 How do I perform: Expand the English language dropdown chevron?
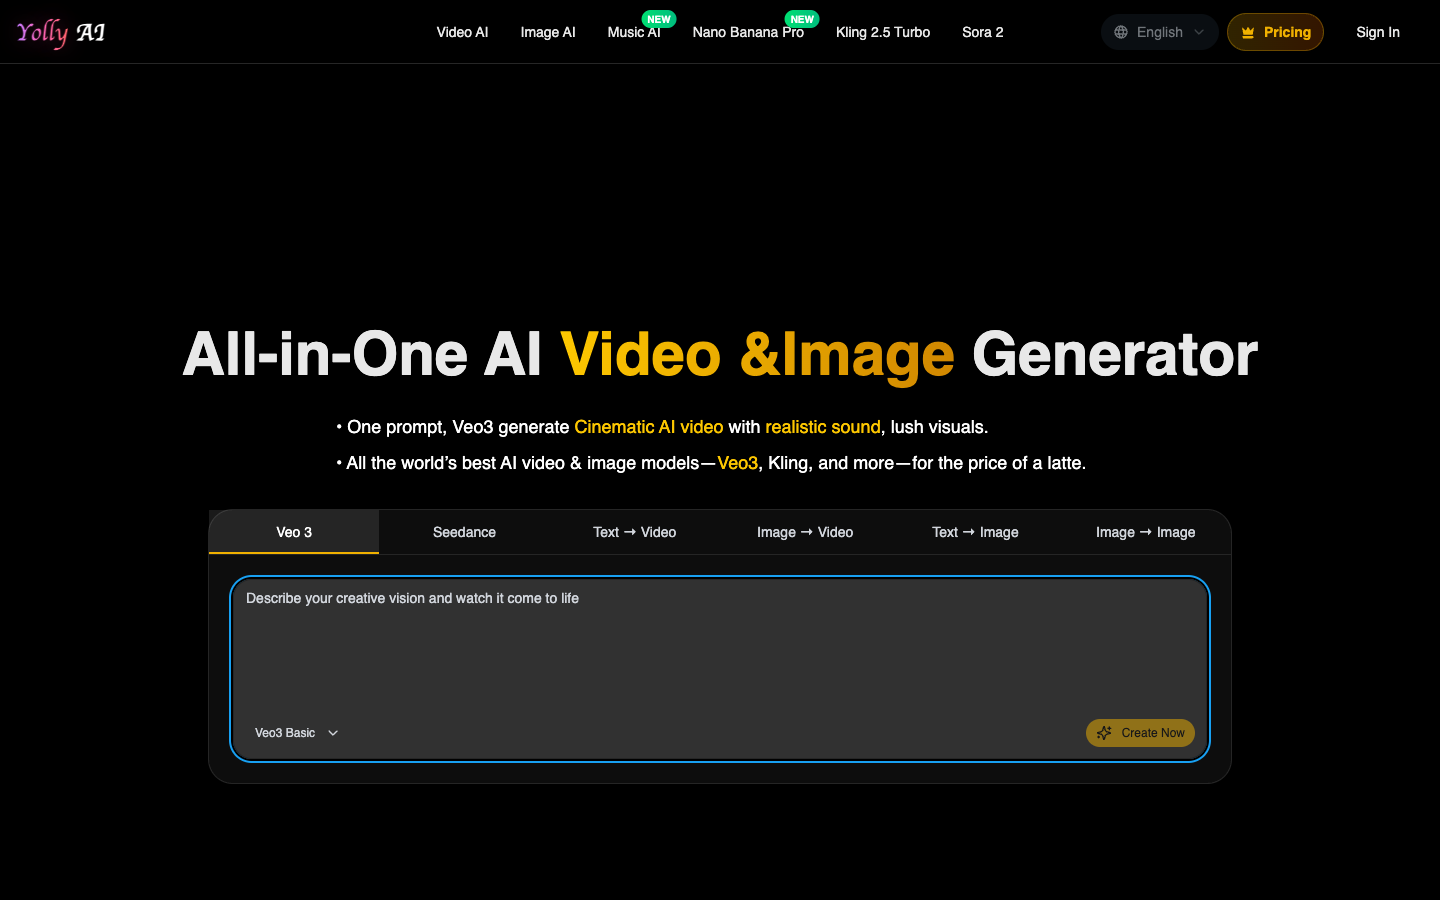click(x=1199, y=32)
